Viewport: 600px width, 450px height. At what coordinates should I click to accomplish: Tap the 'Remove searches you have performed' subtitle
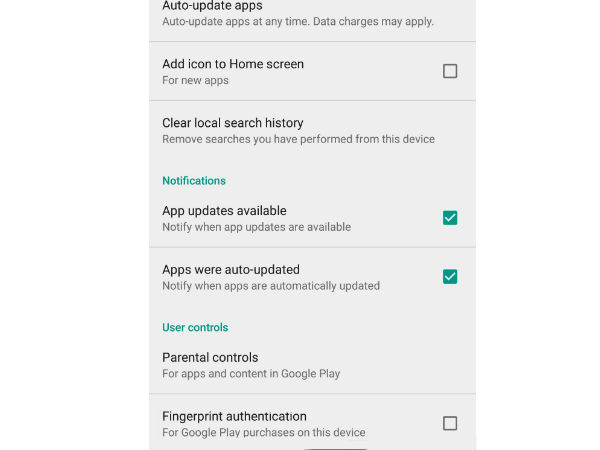point(298,139)
